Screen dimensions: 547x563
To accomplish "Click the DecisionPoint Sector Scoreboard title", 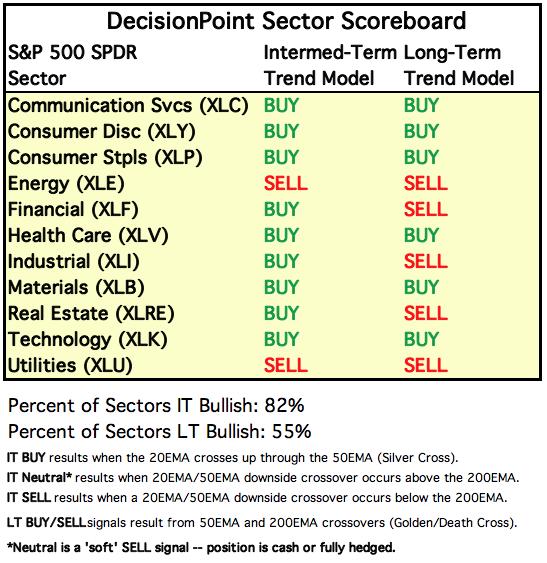I will (x=286, y=20).
